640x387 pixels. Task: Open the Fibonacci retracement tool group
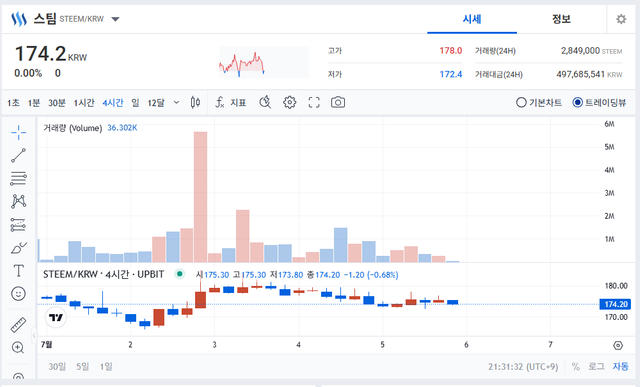18,178
